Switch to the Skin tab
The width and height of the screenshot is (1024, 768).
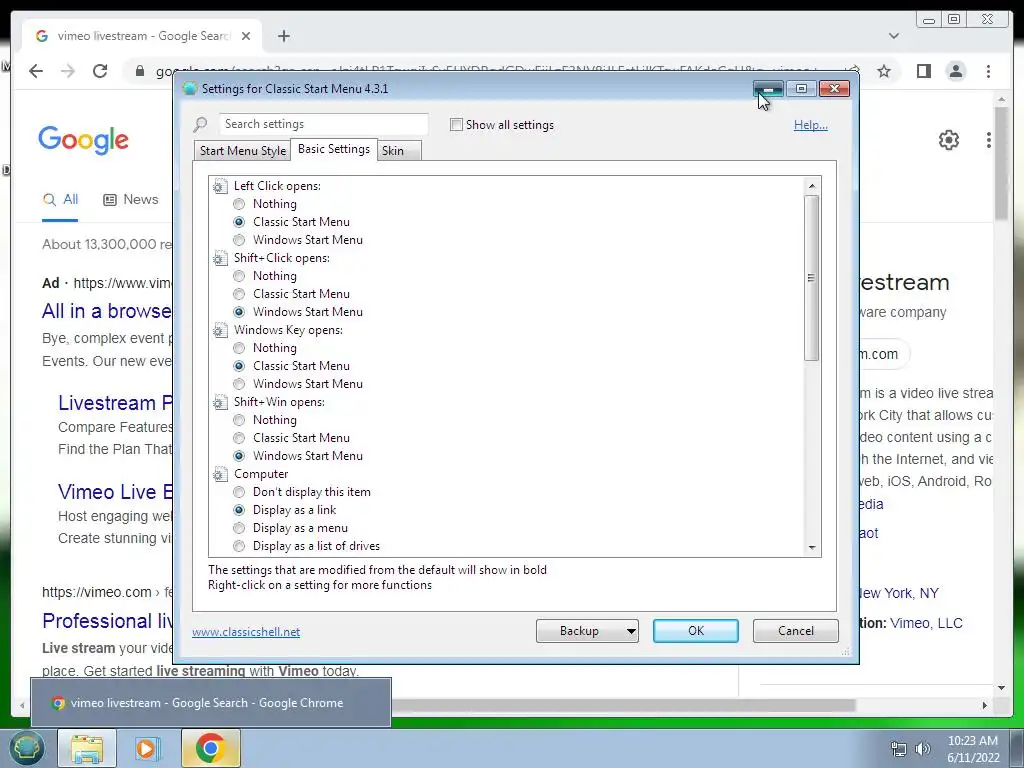(398, 151)
